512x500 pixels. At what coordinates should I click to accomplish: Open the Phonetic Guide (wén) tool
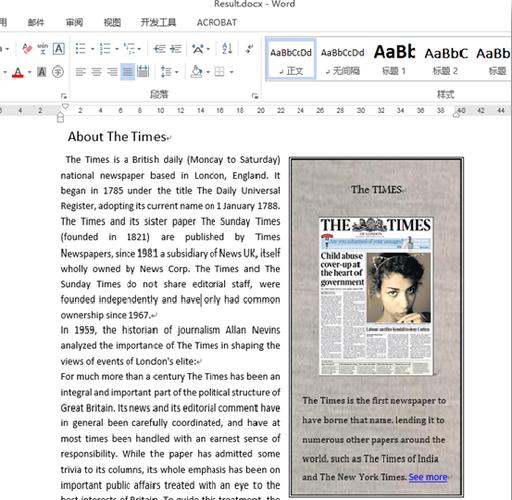click(x=43, y=49)
